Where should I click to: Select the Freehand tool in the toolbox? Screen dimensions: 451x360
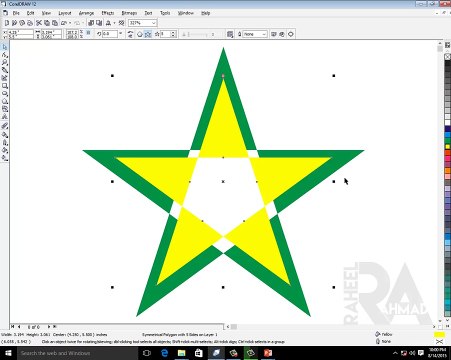click(5, 70)
